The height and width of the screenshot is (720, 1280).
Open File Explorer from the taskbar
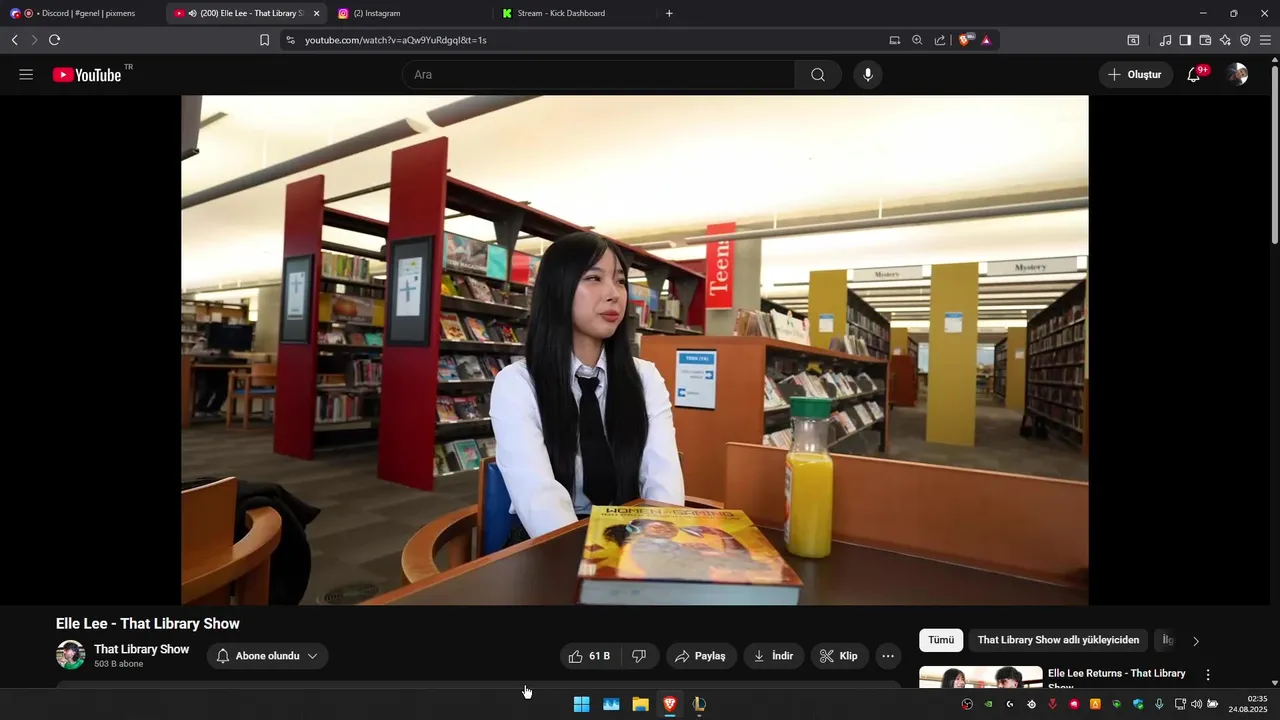point(640,704)
